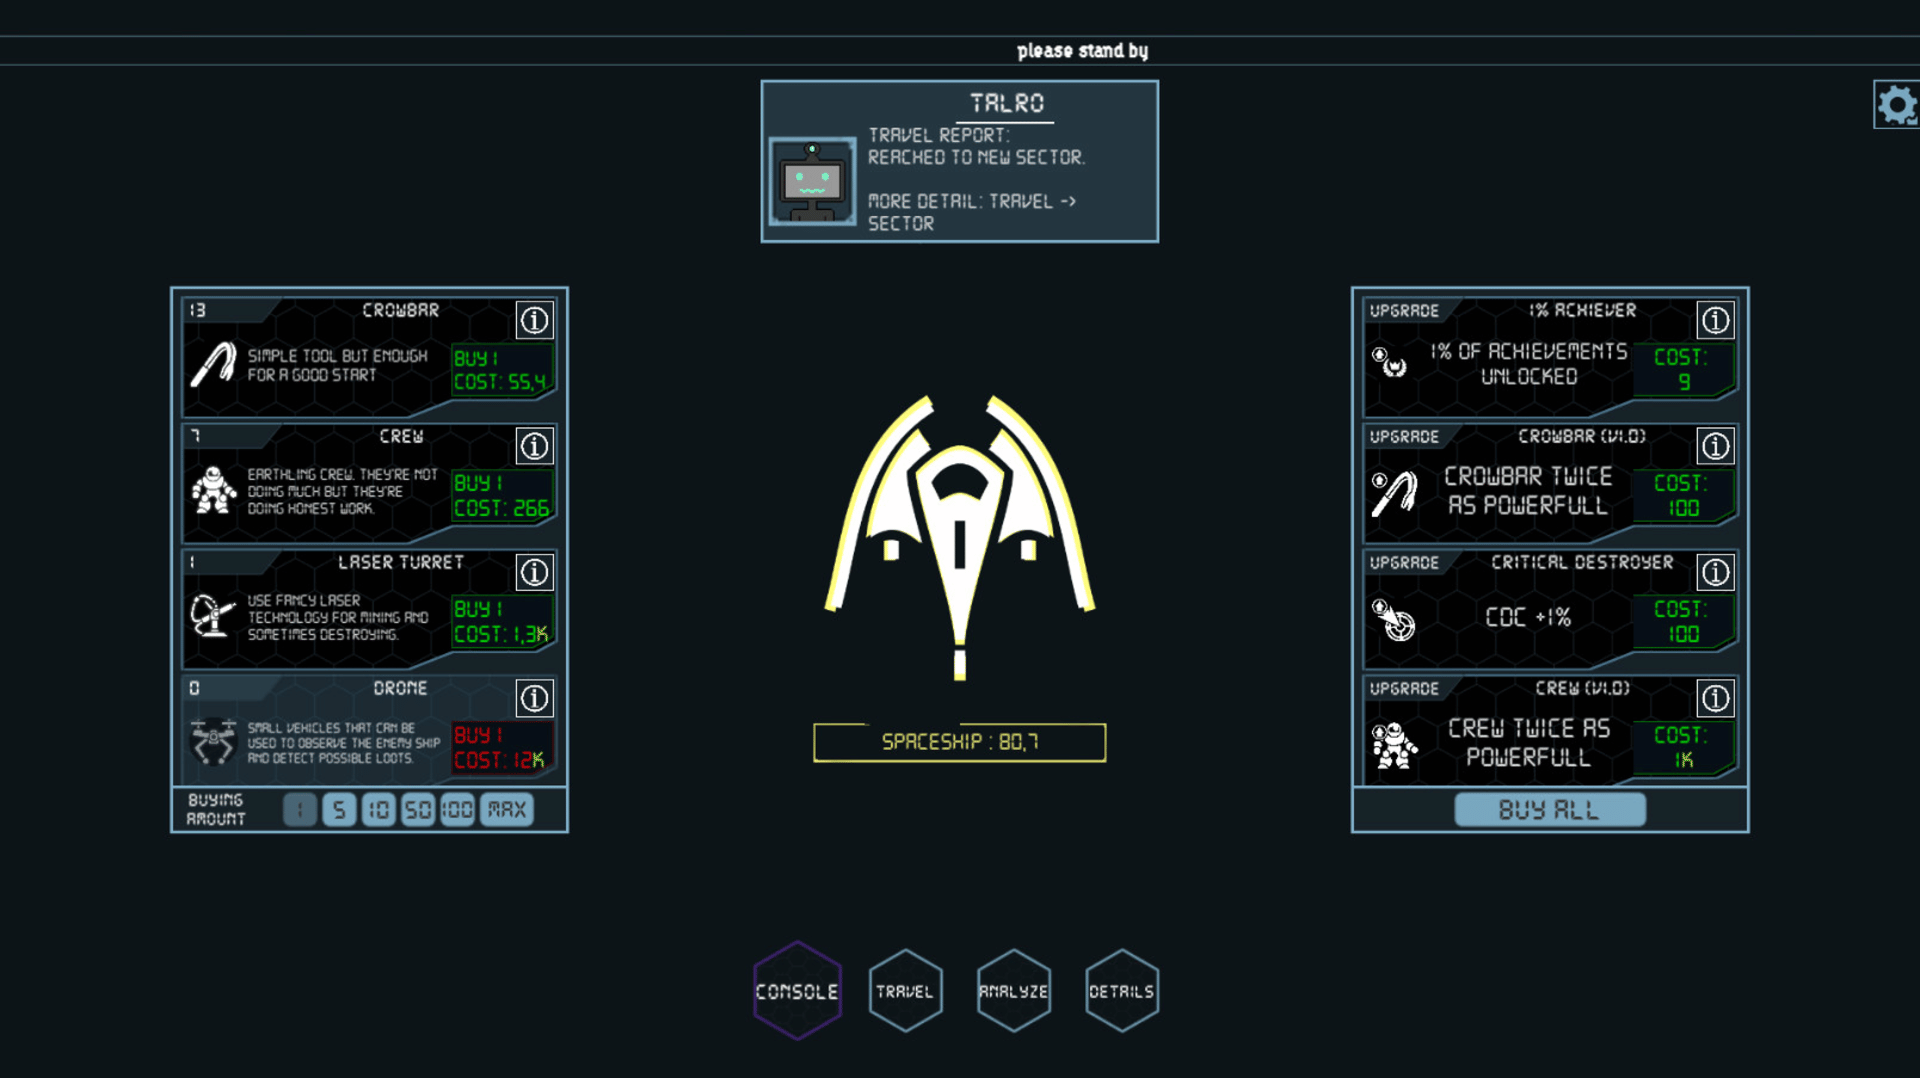Set buying amount to MAX
1920x1078 pixels.
pos(507,810)
